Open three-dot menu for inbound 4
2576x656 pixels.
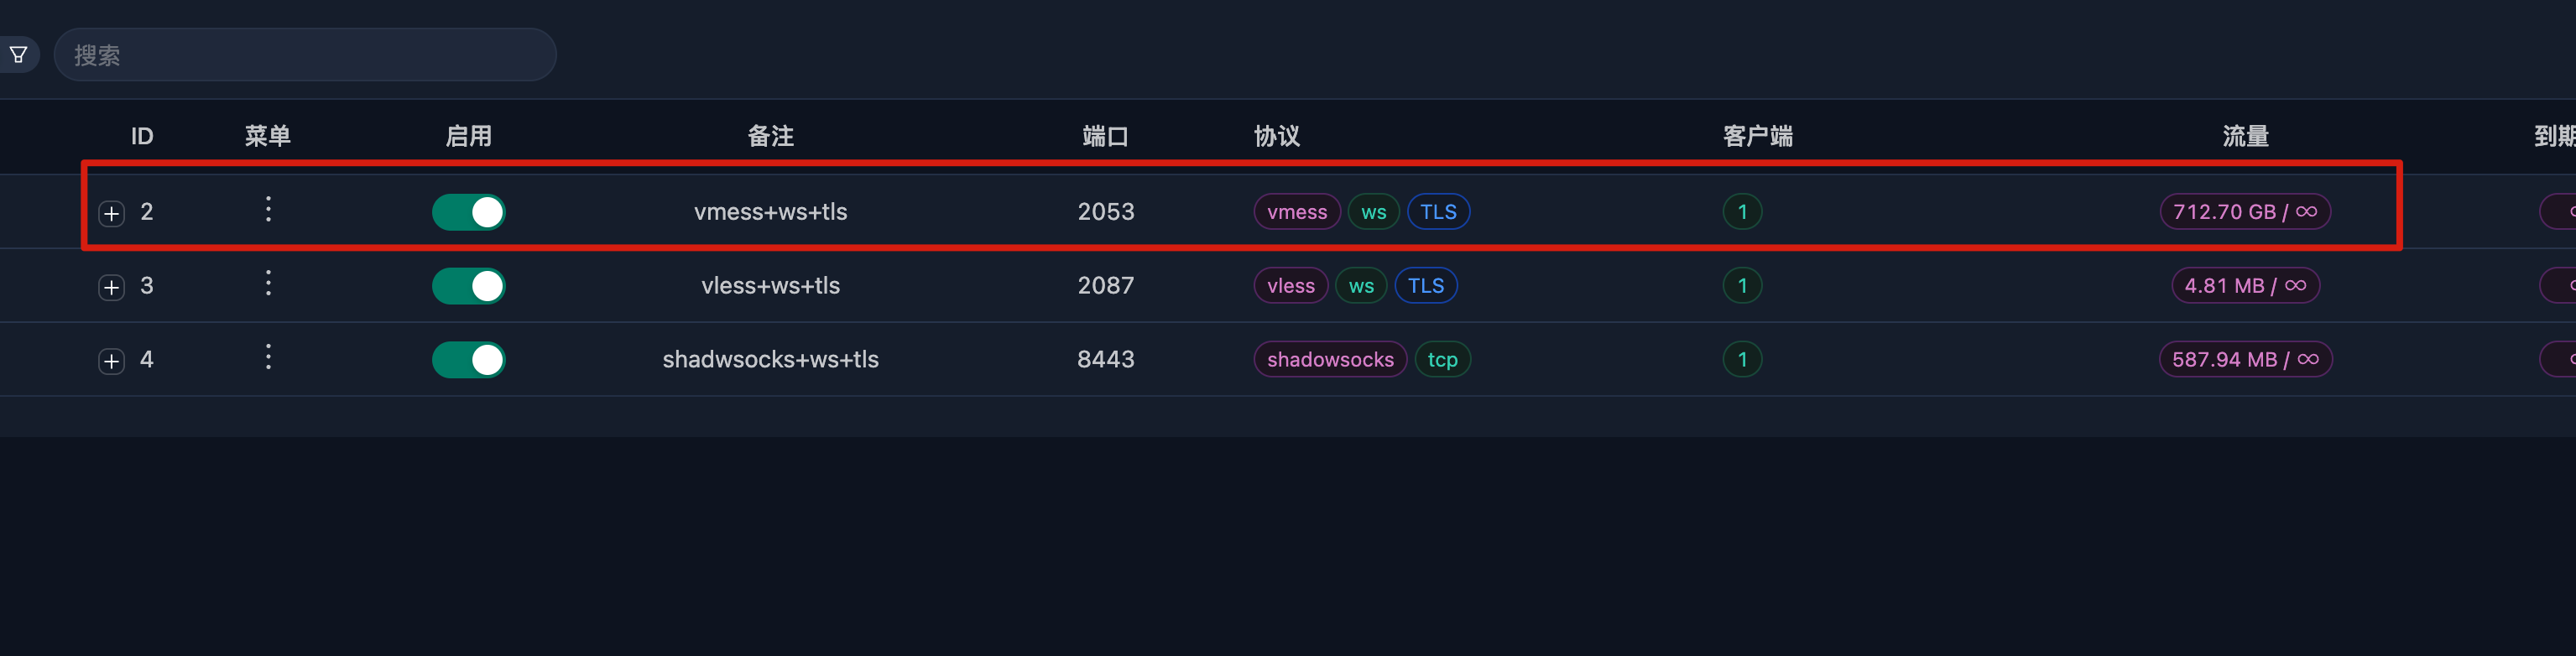(x=268, y=357)
